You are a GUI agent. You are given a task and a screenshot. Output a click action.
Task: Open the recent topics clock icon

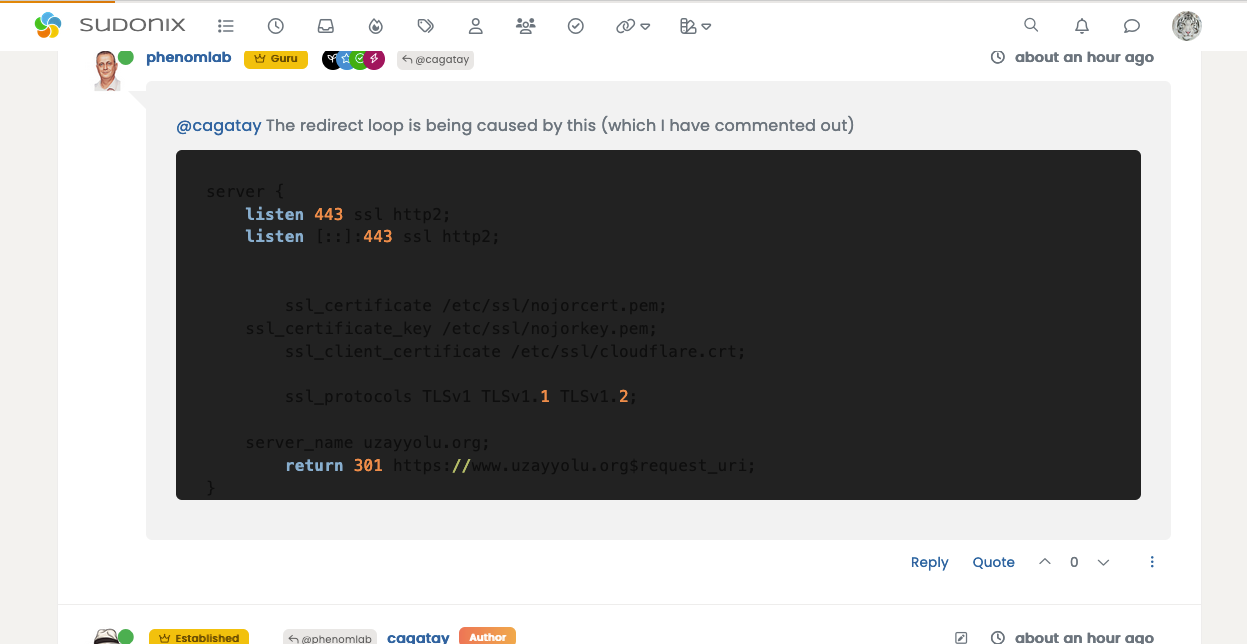click(276, 27)
